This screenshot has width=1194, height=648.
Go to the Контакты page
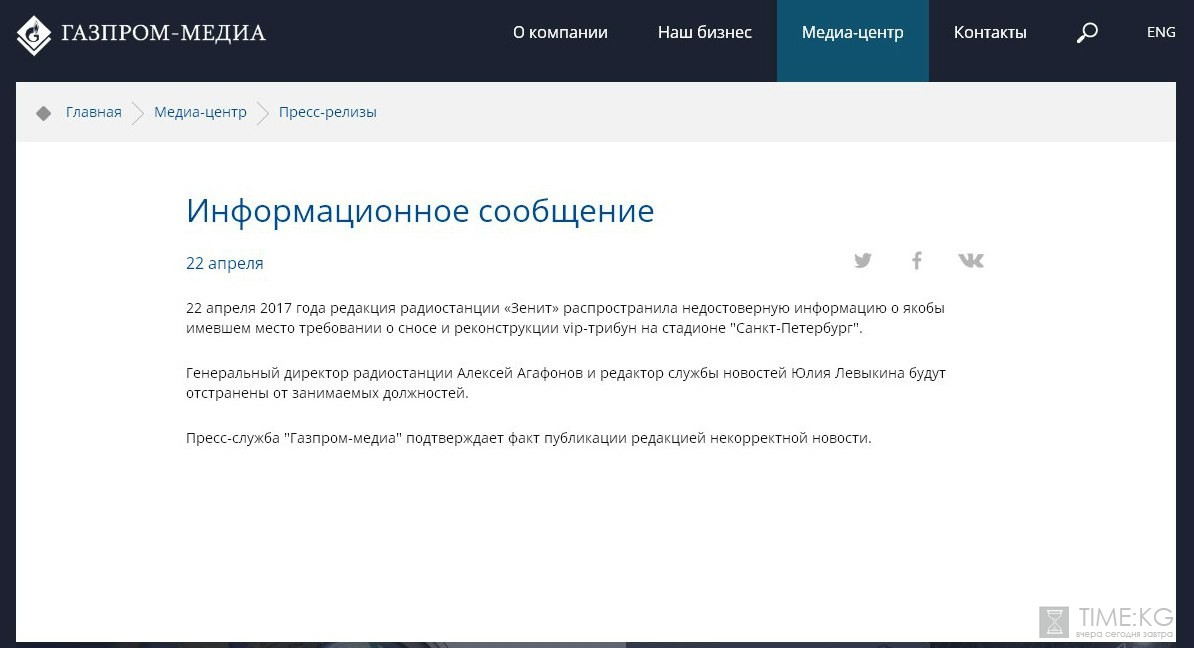coord(990,33)
